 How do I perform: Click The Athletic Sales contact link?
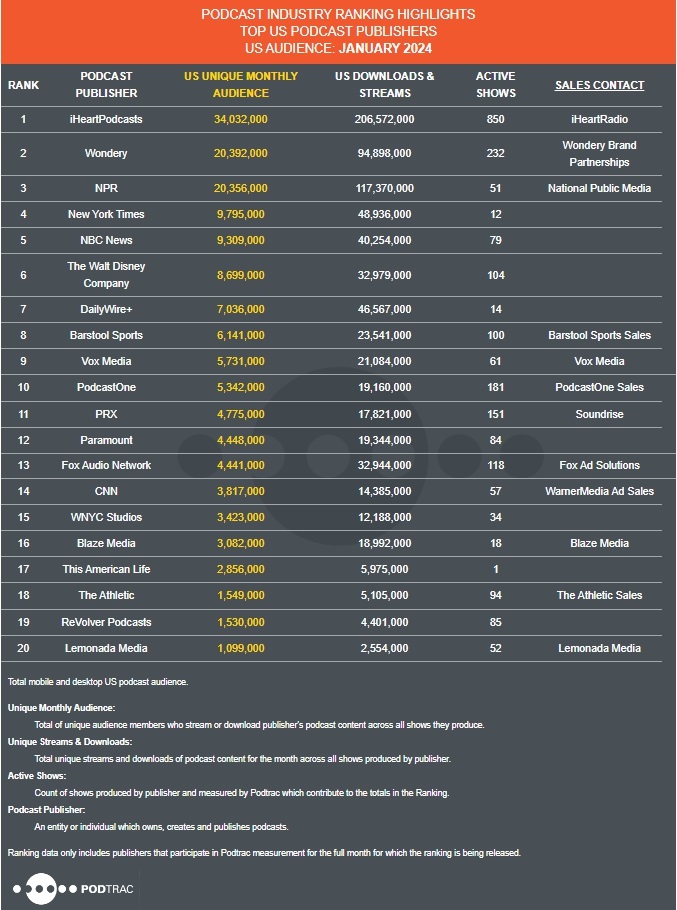coord(599,595)
